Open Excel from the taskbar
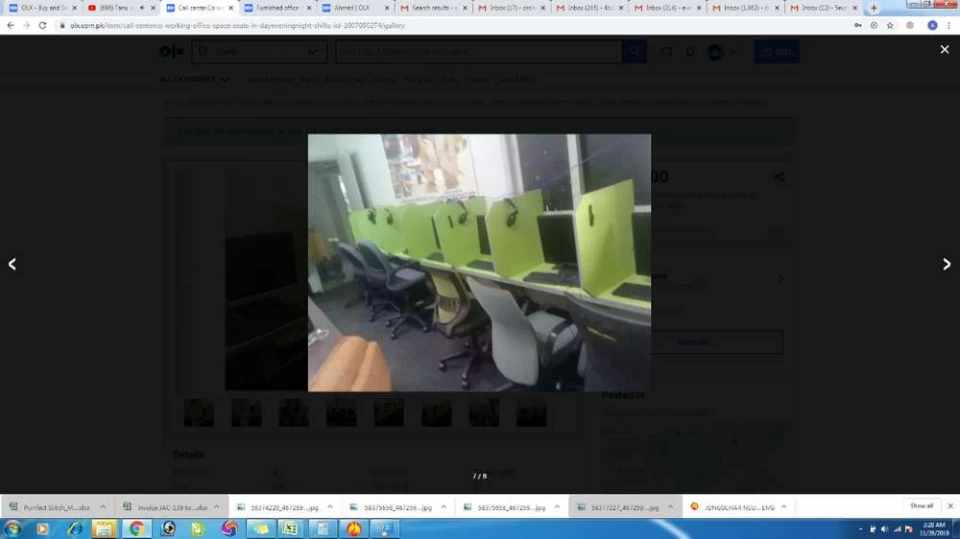Viewport: 960px width, 539px height. tap(290, 529)
